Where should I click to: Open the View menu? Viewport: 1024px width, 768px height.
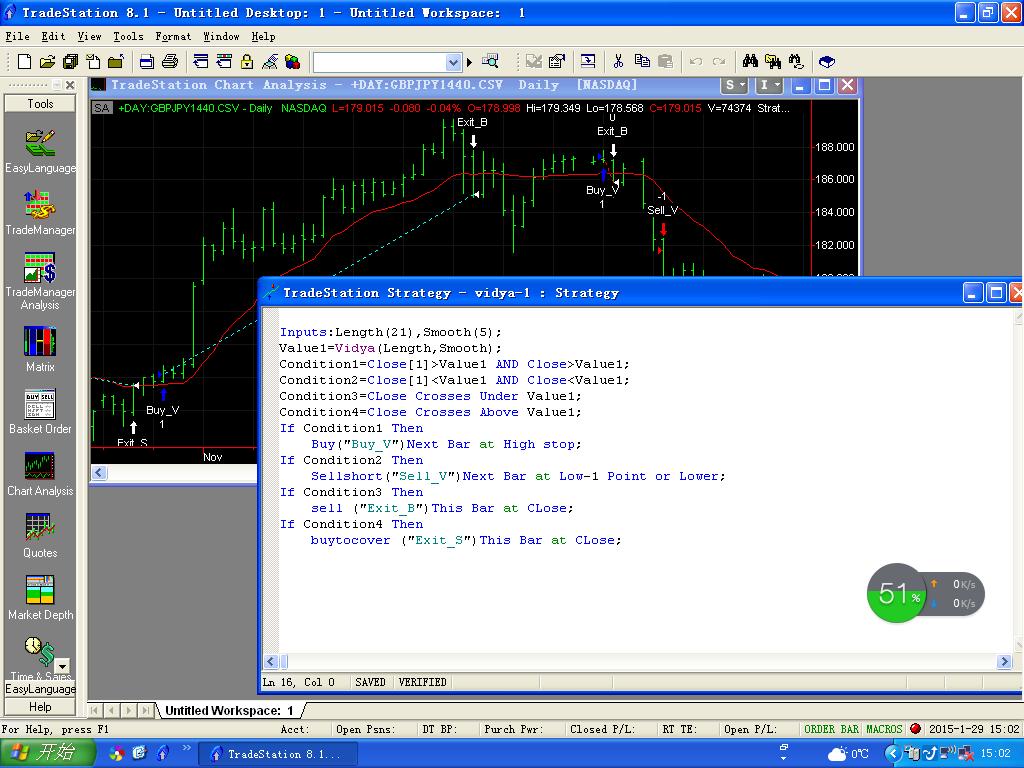pyautogui.click(x=89, y=37)
